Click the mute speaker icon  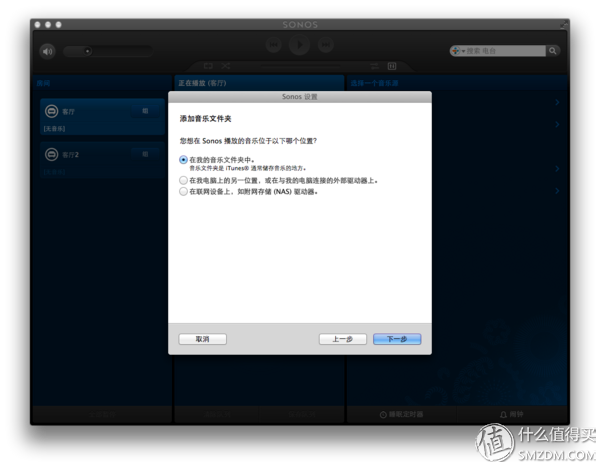tap(47, 50)
